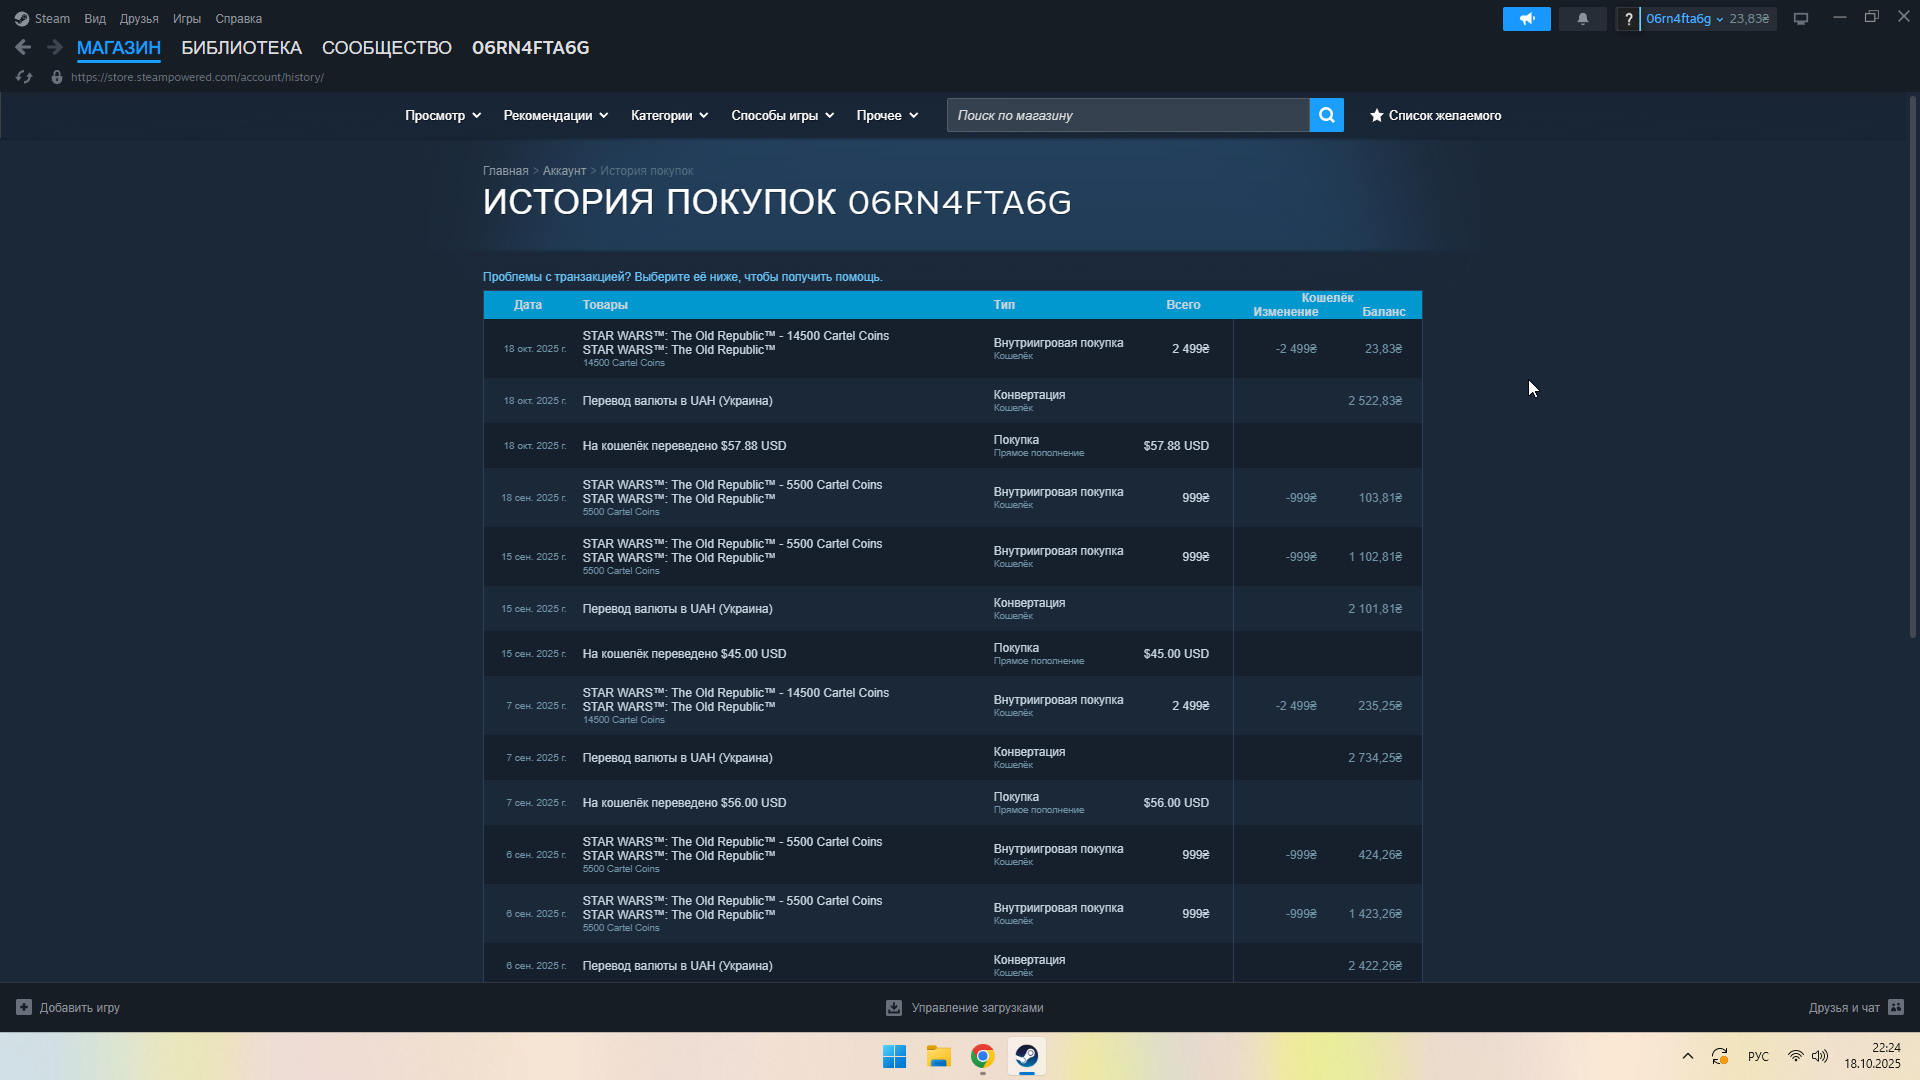Click the announcements megaphone icon

pos(1526,19)
